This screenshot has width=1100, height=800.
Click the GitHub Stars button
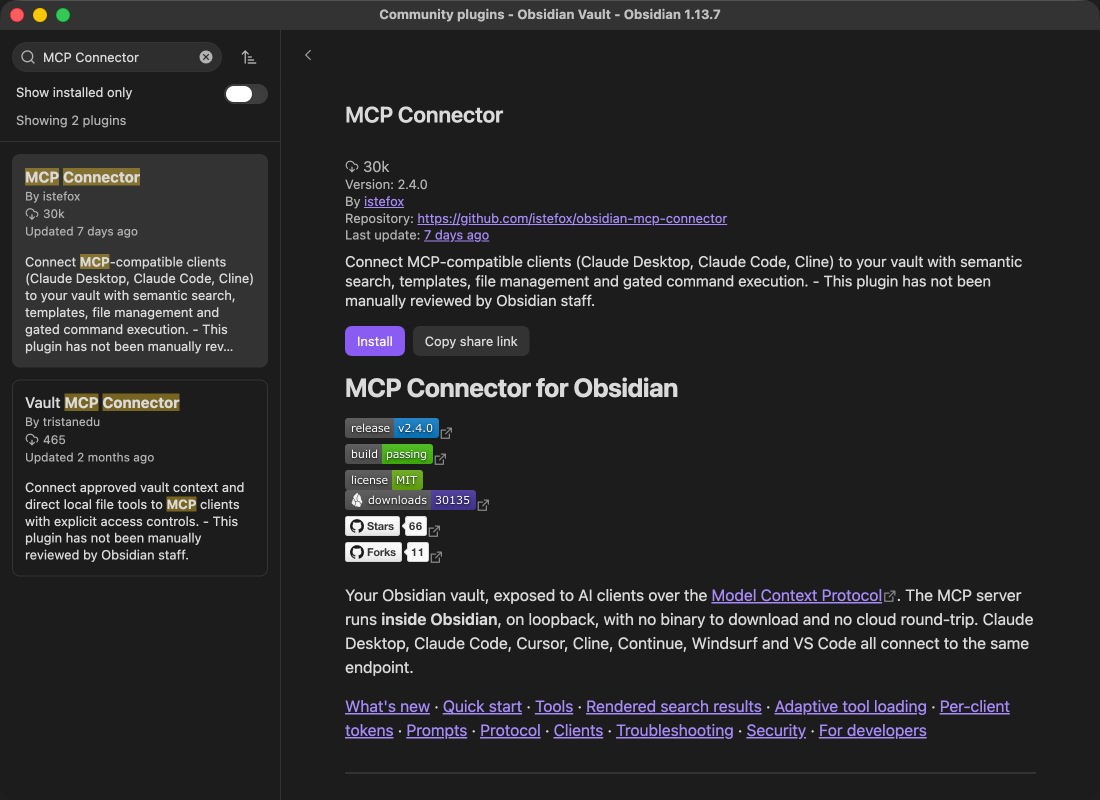tap(373, 526)
